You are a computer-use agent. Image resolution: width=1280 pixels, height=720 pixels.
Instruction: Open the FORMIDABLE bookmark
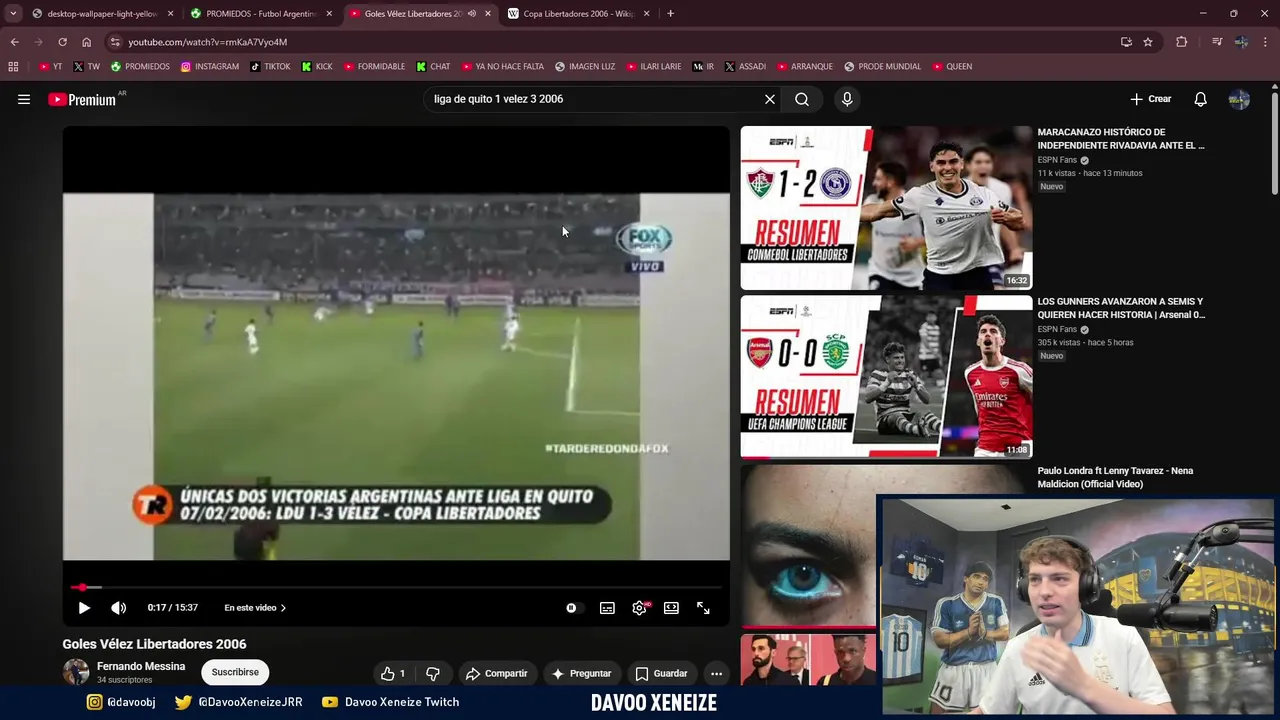coord(374,67)
